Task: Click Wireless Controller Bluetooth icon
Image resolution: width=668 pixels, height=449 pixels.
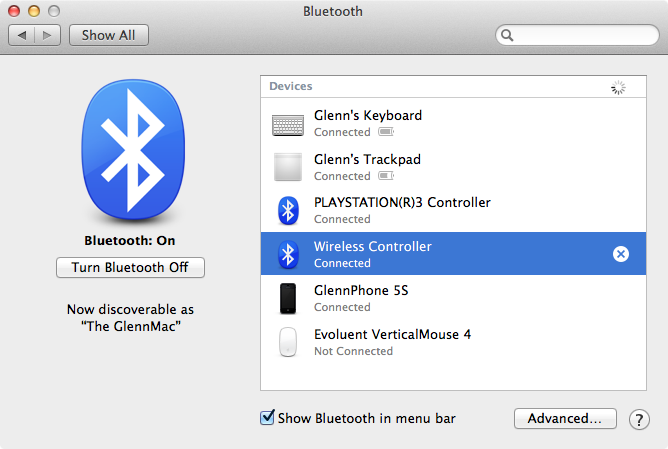Action: tap(288, 254)
